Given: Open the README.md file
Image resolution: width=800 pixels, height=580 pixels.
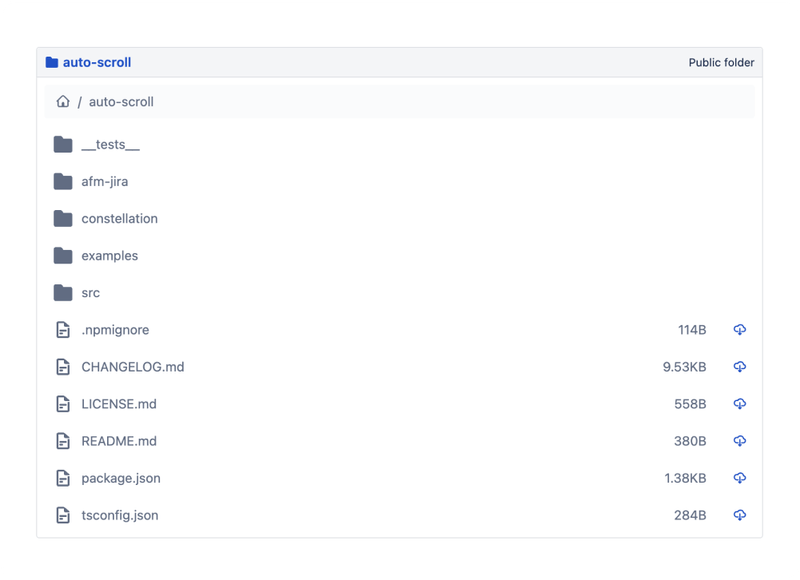Looking at the screenshot, I should coord(118,441).
